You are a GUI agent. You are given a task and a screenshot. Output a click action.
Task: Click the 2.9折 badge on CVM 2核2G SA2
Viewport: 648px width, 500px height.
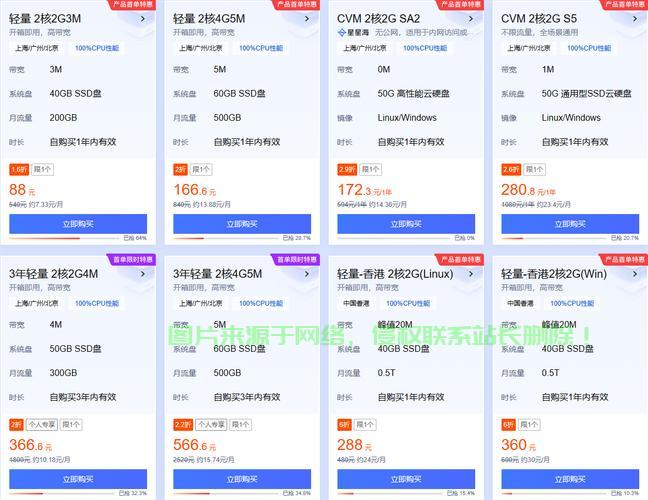347,169
